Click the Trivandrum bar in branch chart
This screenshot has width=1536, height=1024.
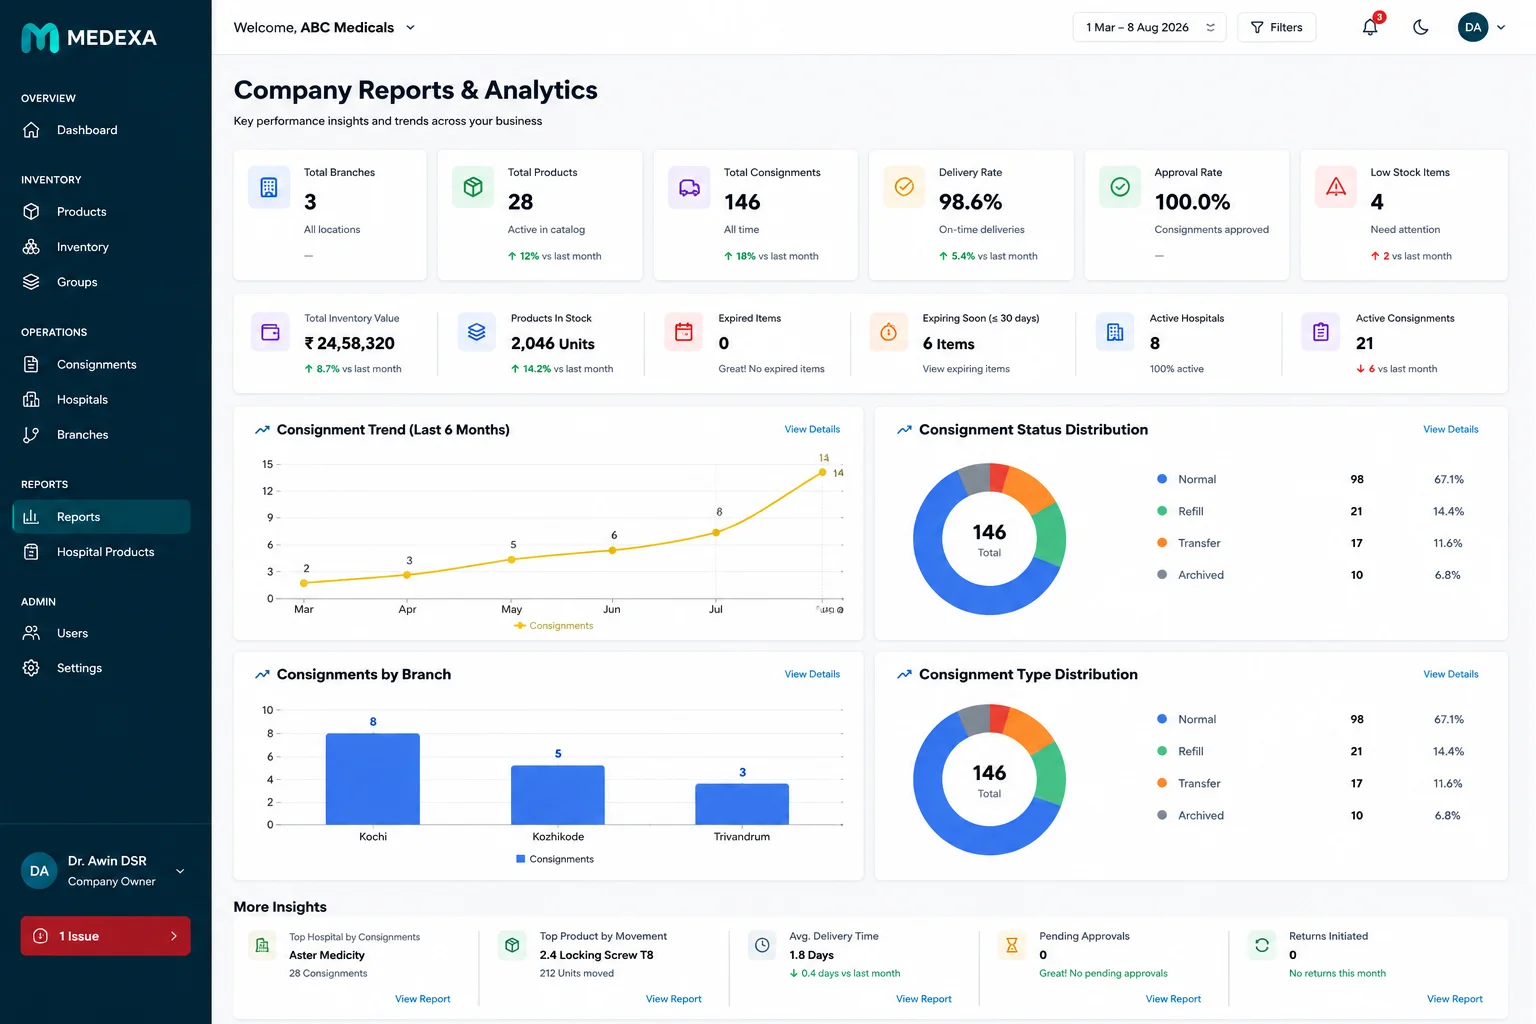click(742, 804)
